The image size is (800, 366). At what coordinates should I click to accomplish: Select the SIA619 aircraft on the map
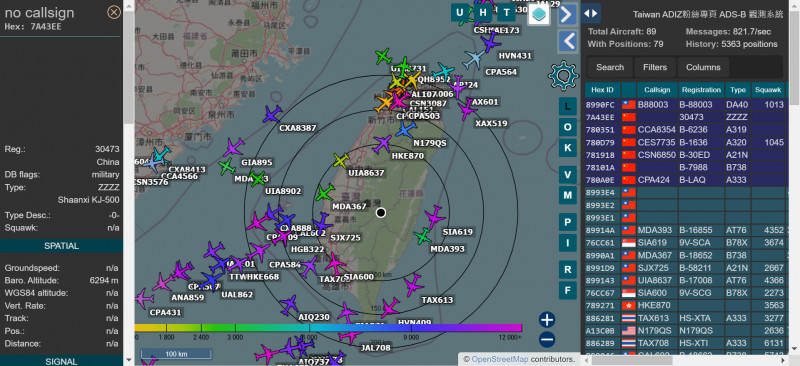pyautogui.click(x=435, y=217)
